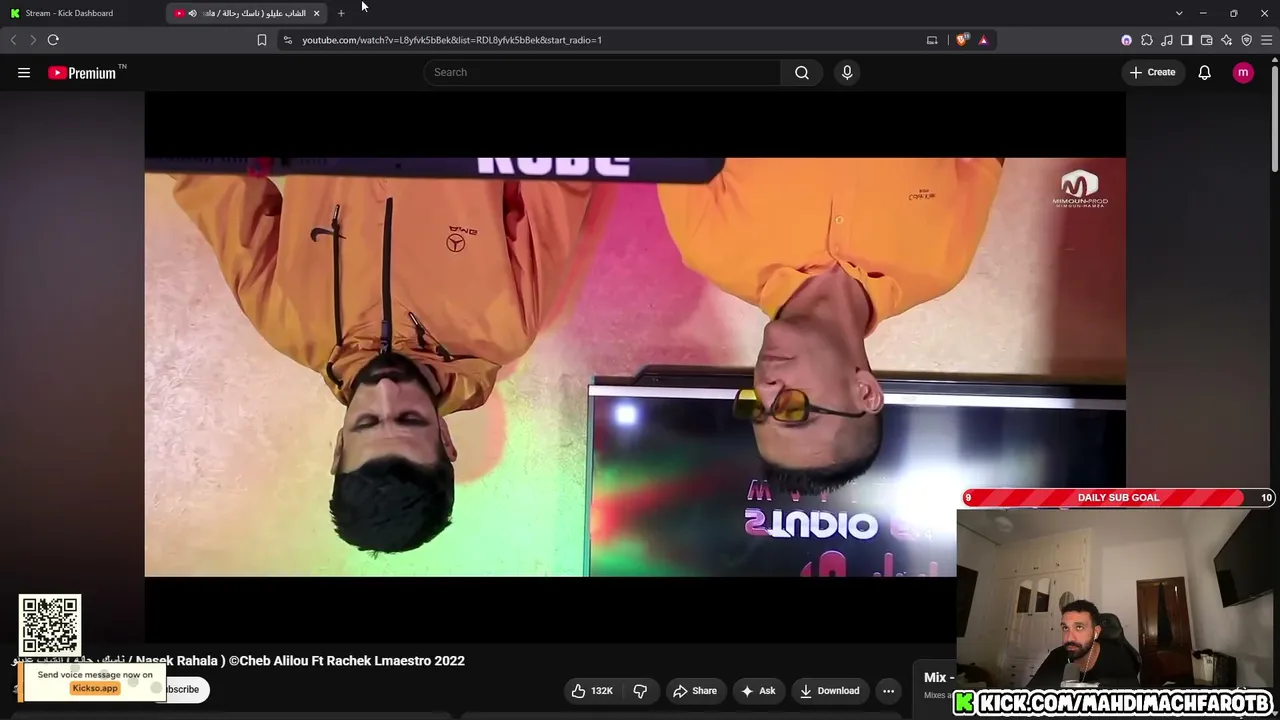
Task: Click the magnifier search button
Action: pos(802,72)
